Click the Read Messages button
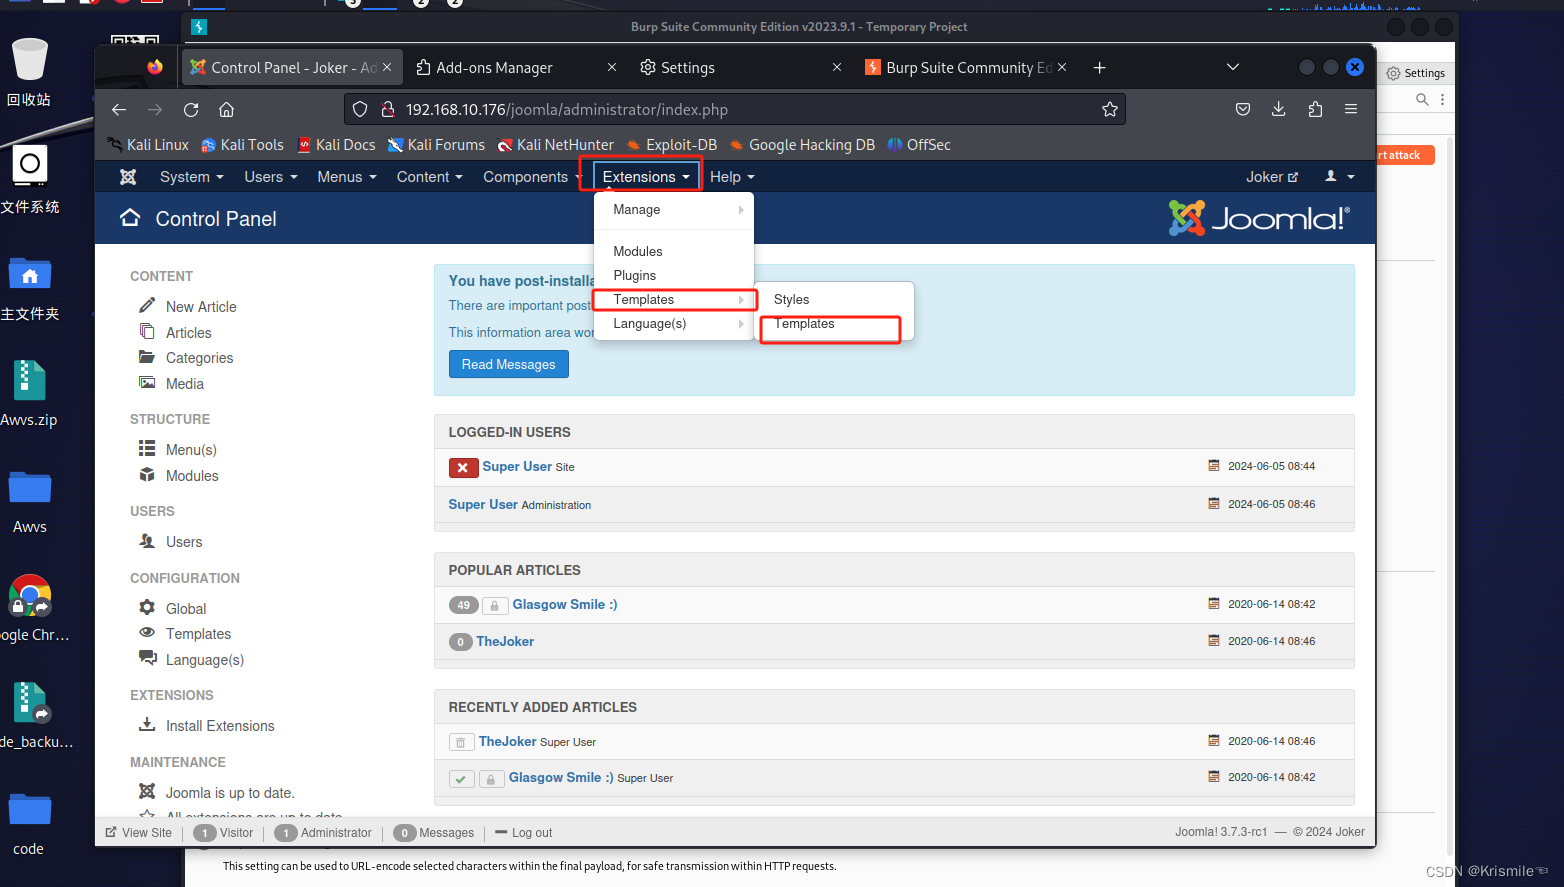 [509, 365]
